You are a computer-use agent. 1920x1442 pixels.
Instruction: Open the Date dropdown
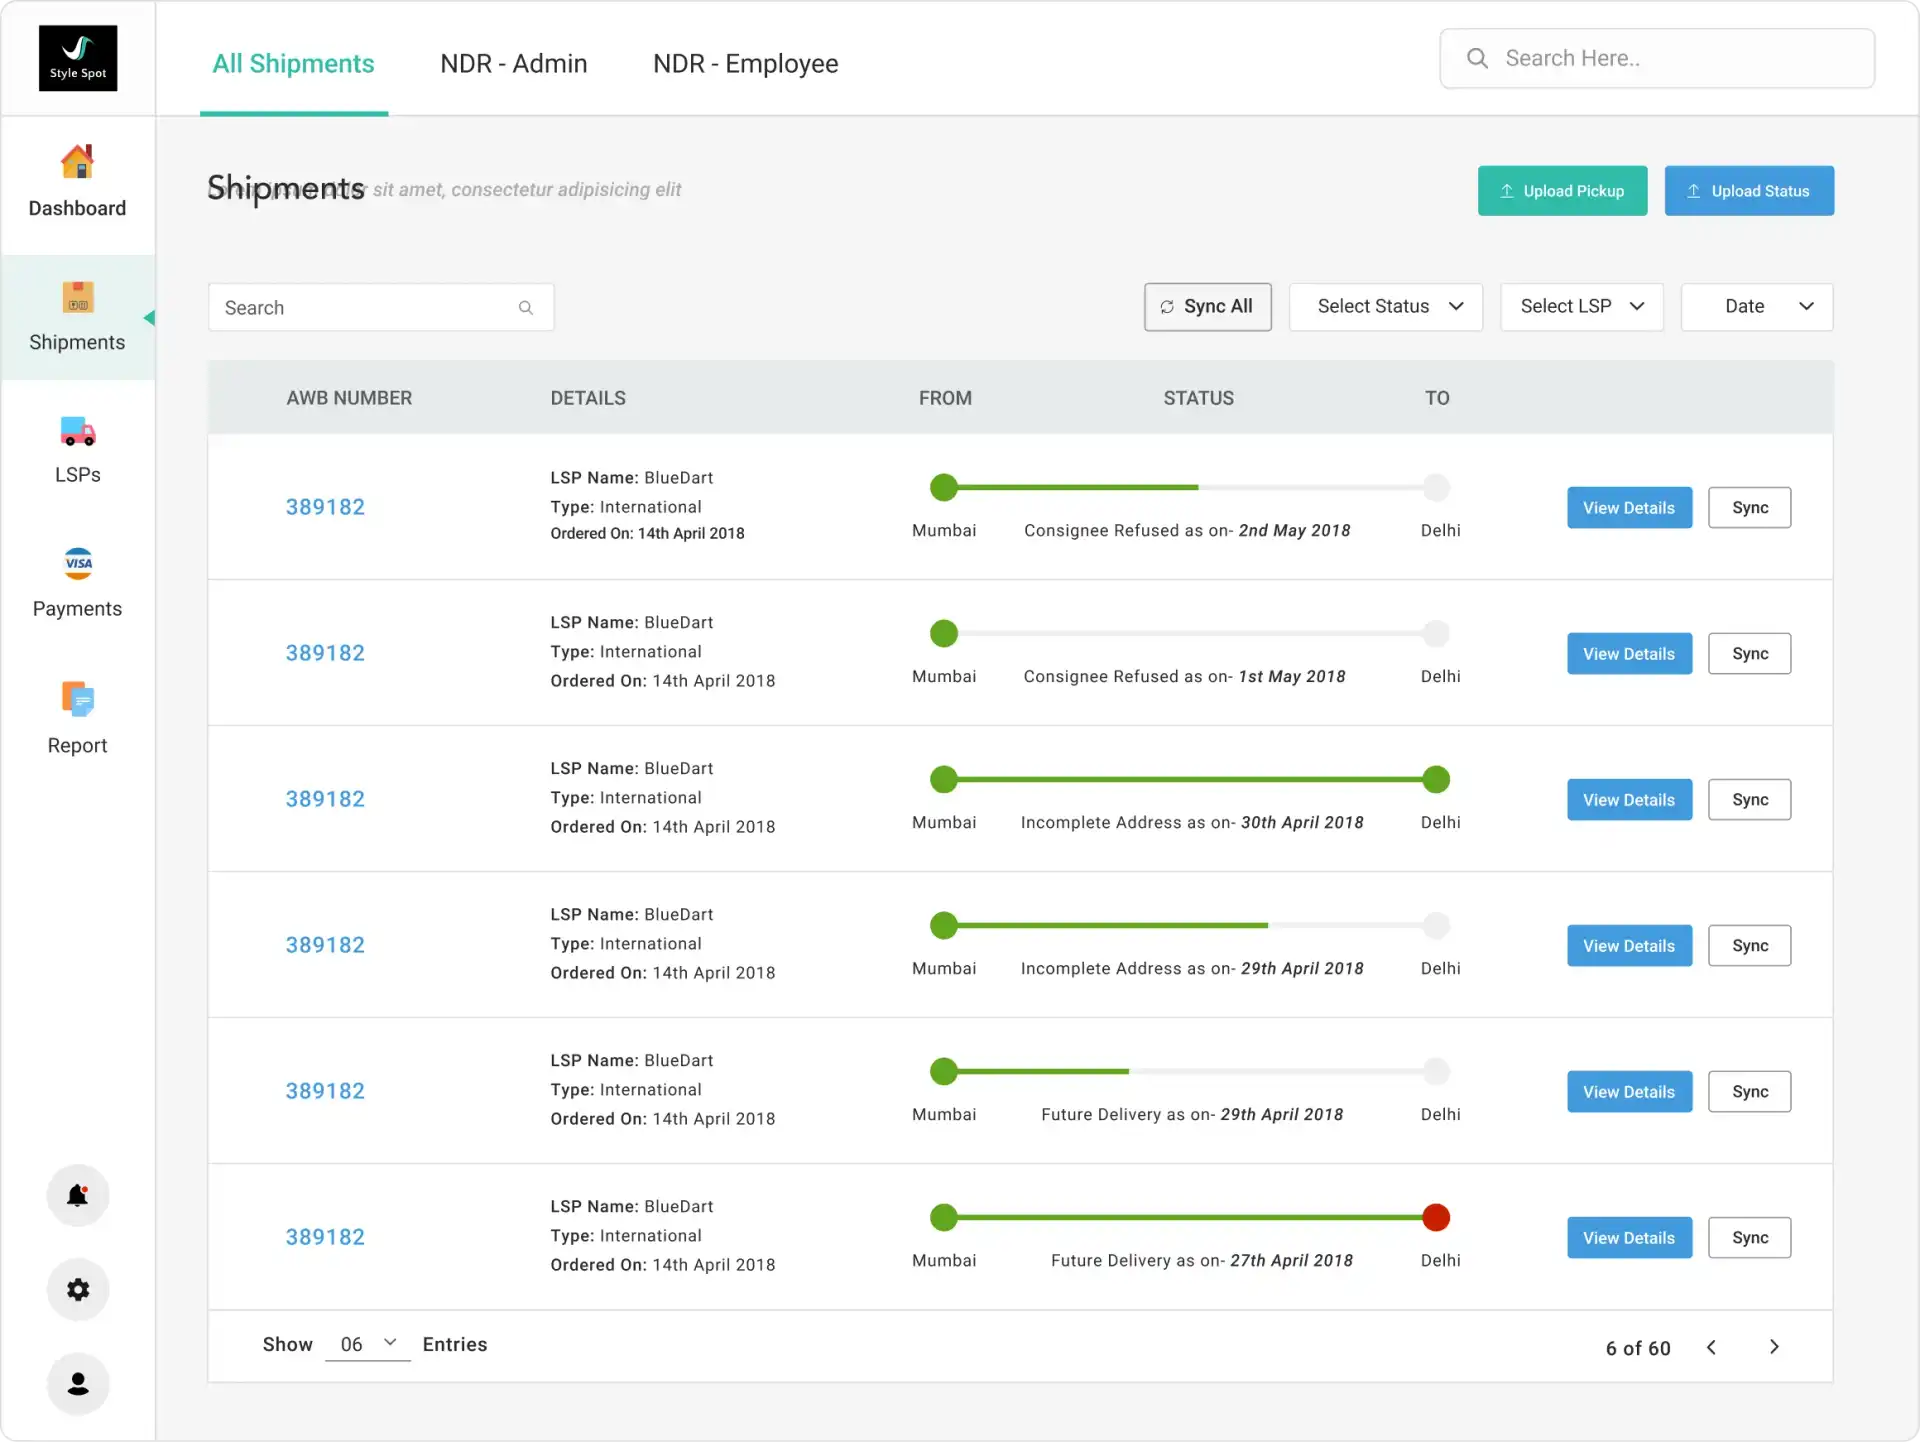pyautogui.click(x=1757, y=307)
